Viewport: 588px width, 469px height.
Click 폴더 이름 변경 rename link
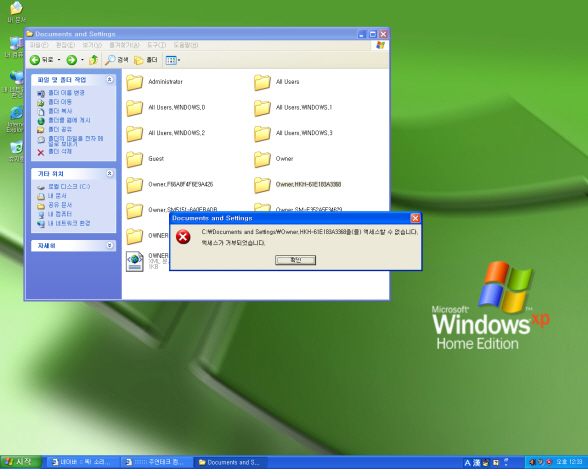(x=66, y=93)
